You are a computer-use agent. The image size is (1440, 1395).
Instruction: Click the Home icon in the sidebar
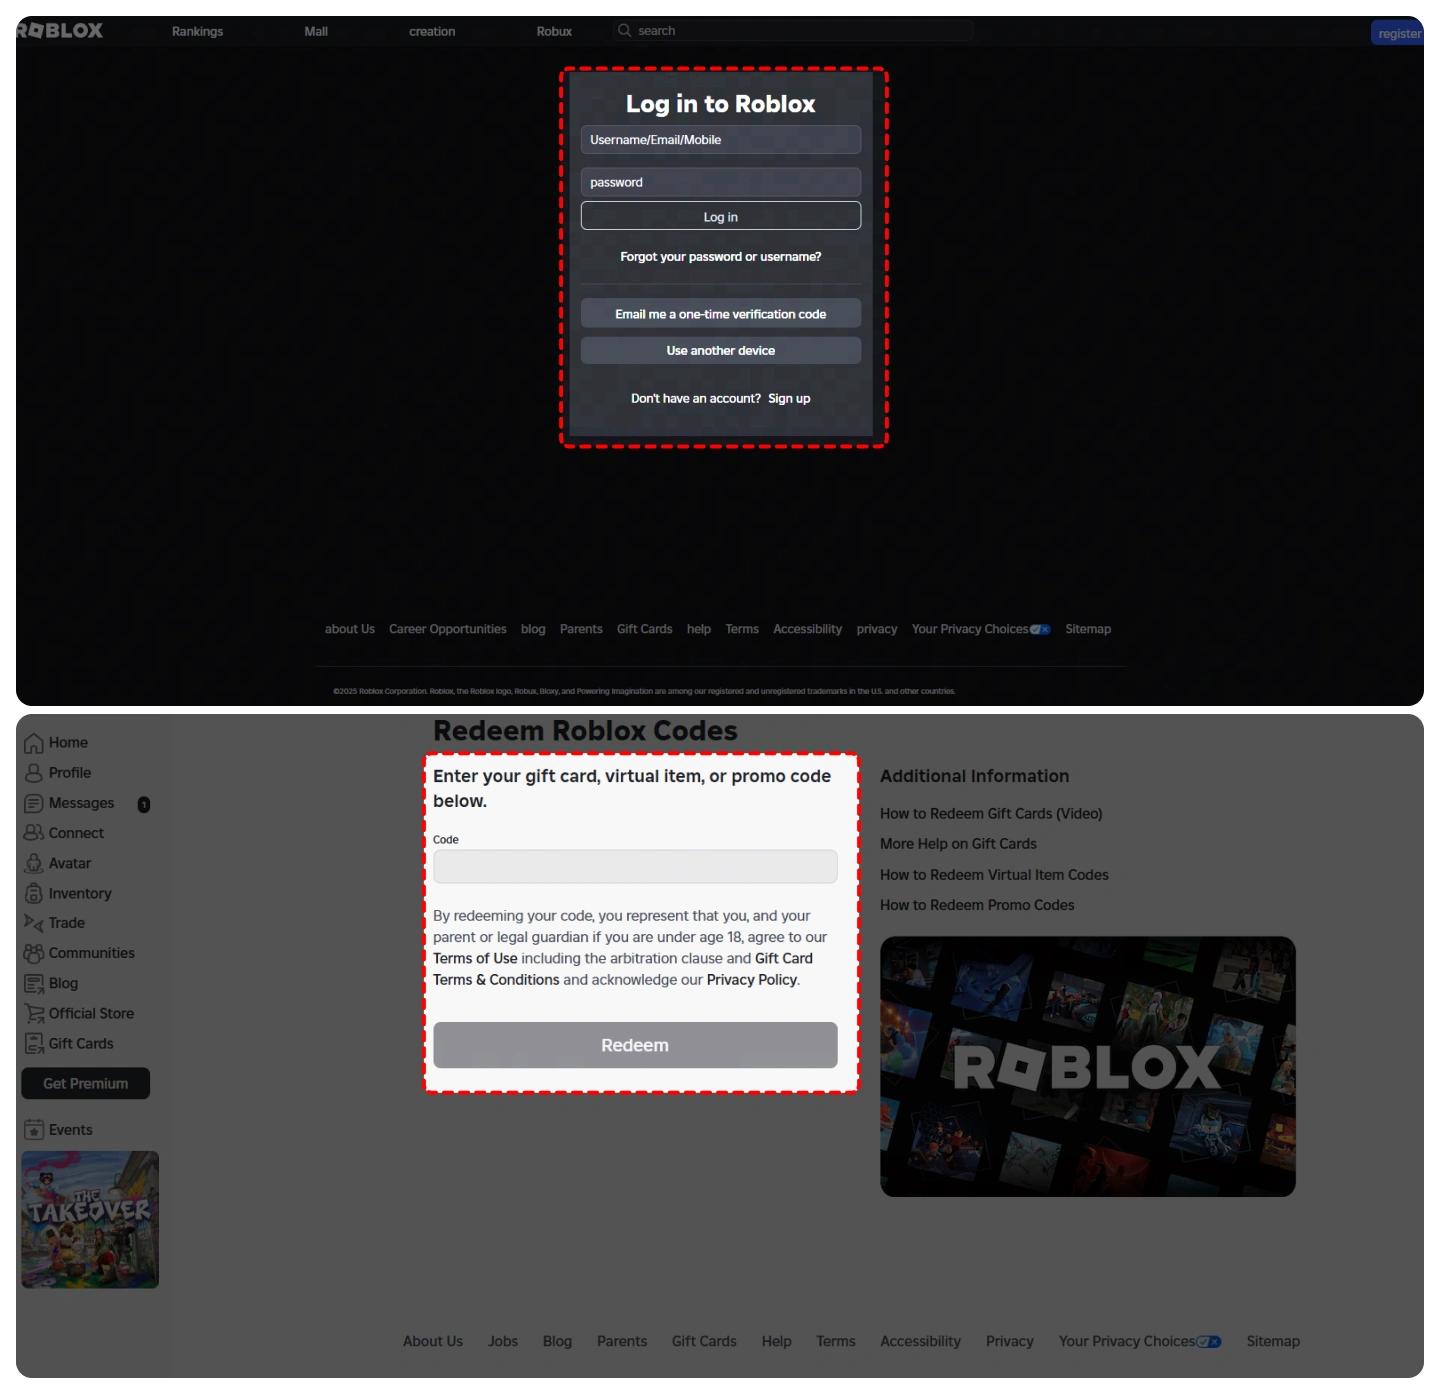34,743
